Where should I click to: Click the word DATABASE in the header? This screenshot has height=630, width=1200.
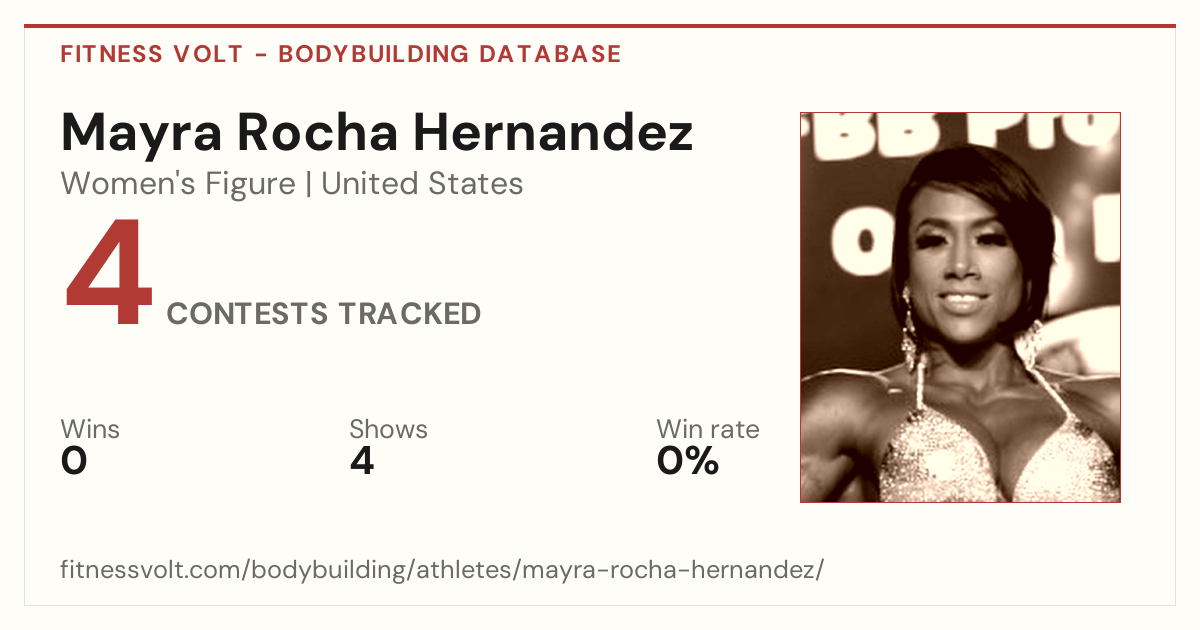(550, 54)
